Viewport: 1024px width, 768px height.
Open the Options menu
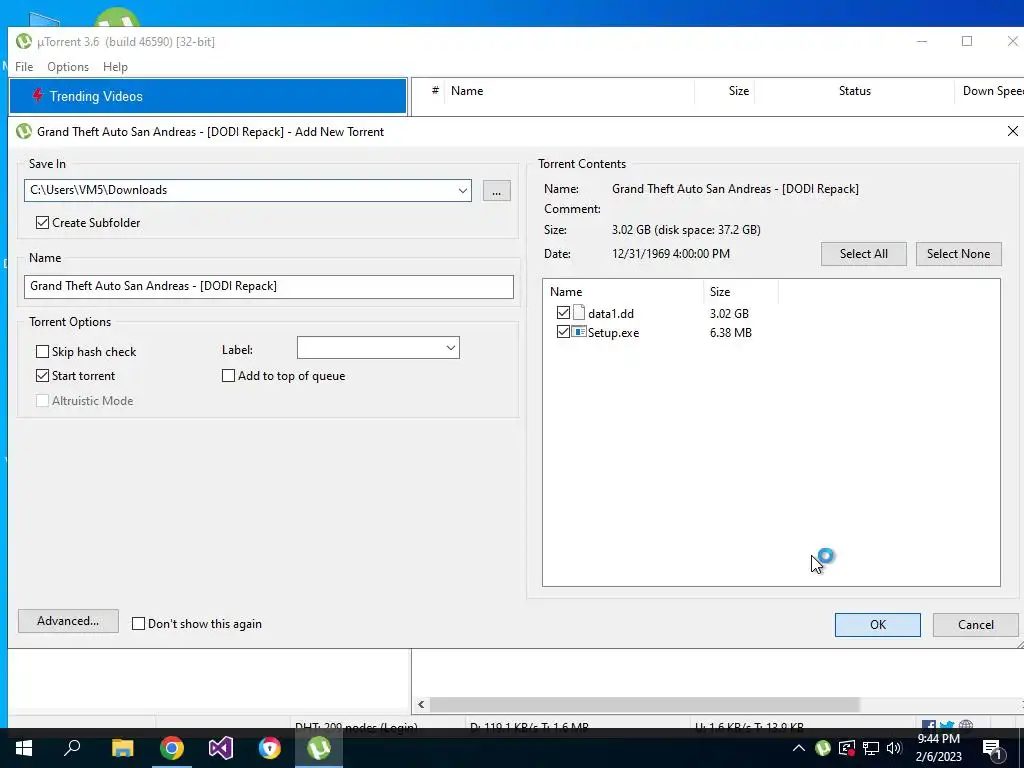[x=68, y=67]
